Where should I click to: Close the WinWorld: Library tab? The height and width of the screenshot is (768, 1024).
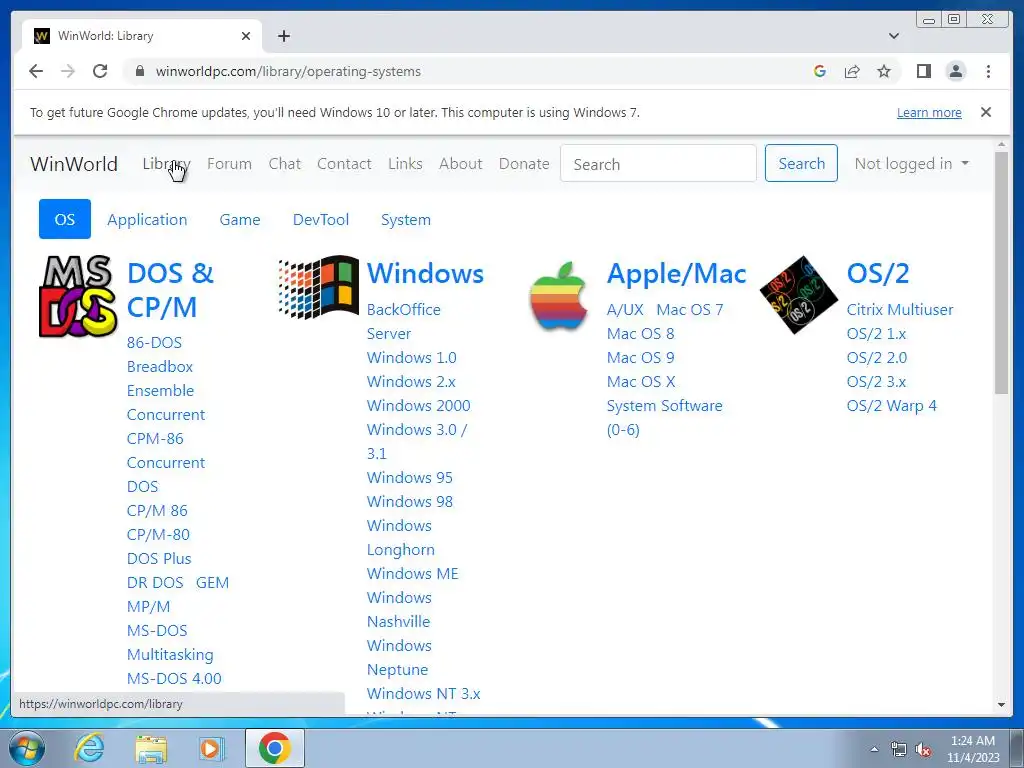[x=246, y=36]
